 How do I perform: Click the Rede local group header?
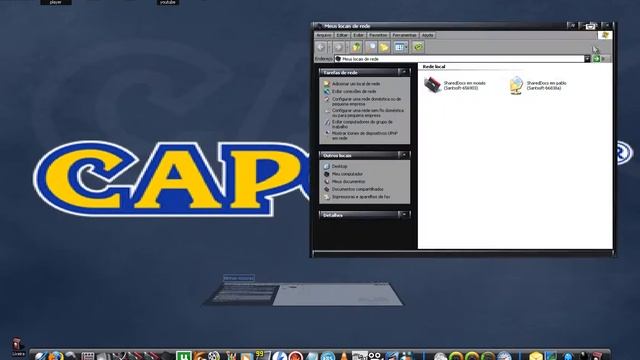pyautogui.click(x=434, y=66)
